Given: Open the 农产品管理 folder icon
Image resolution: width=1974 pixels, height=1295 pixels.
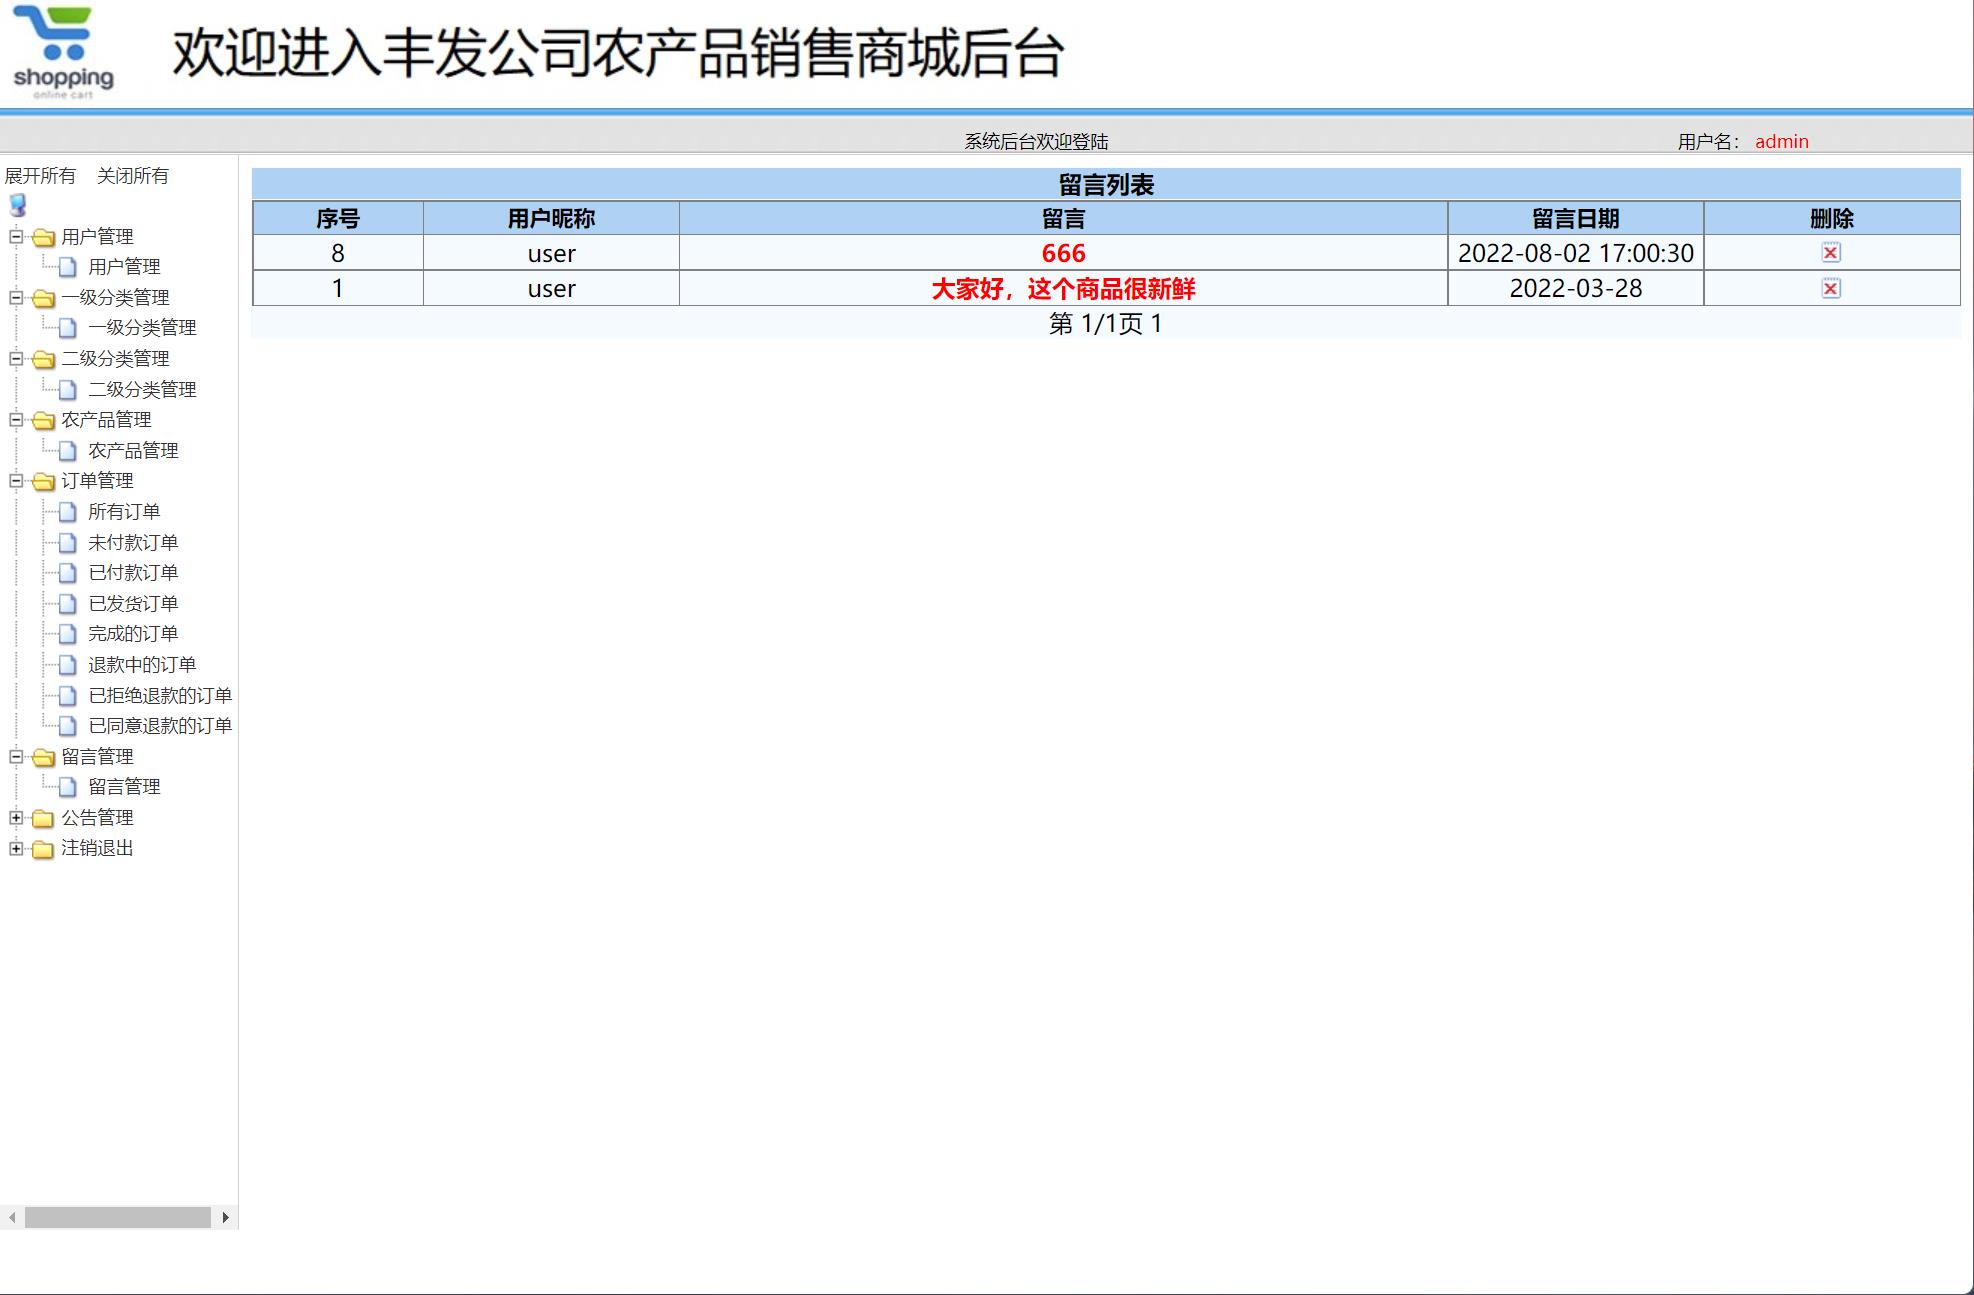Looking at the screenshot, I should coord(42,420).
